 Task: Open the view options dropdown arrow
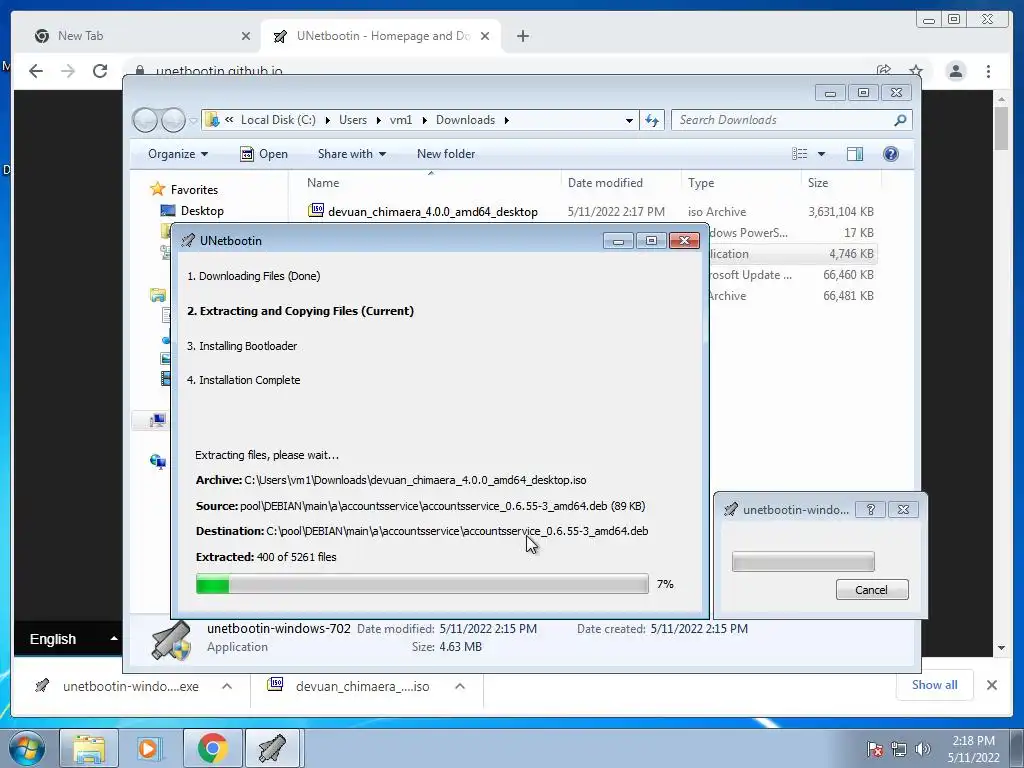[x=821, y=154]
